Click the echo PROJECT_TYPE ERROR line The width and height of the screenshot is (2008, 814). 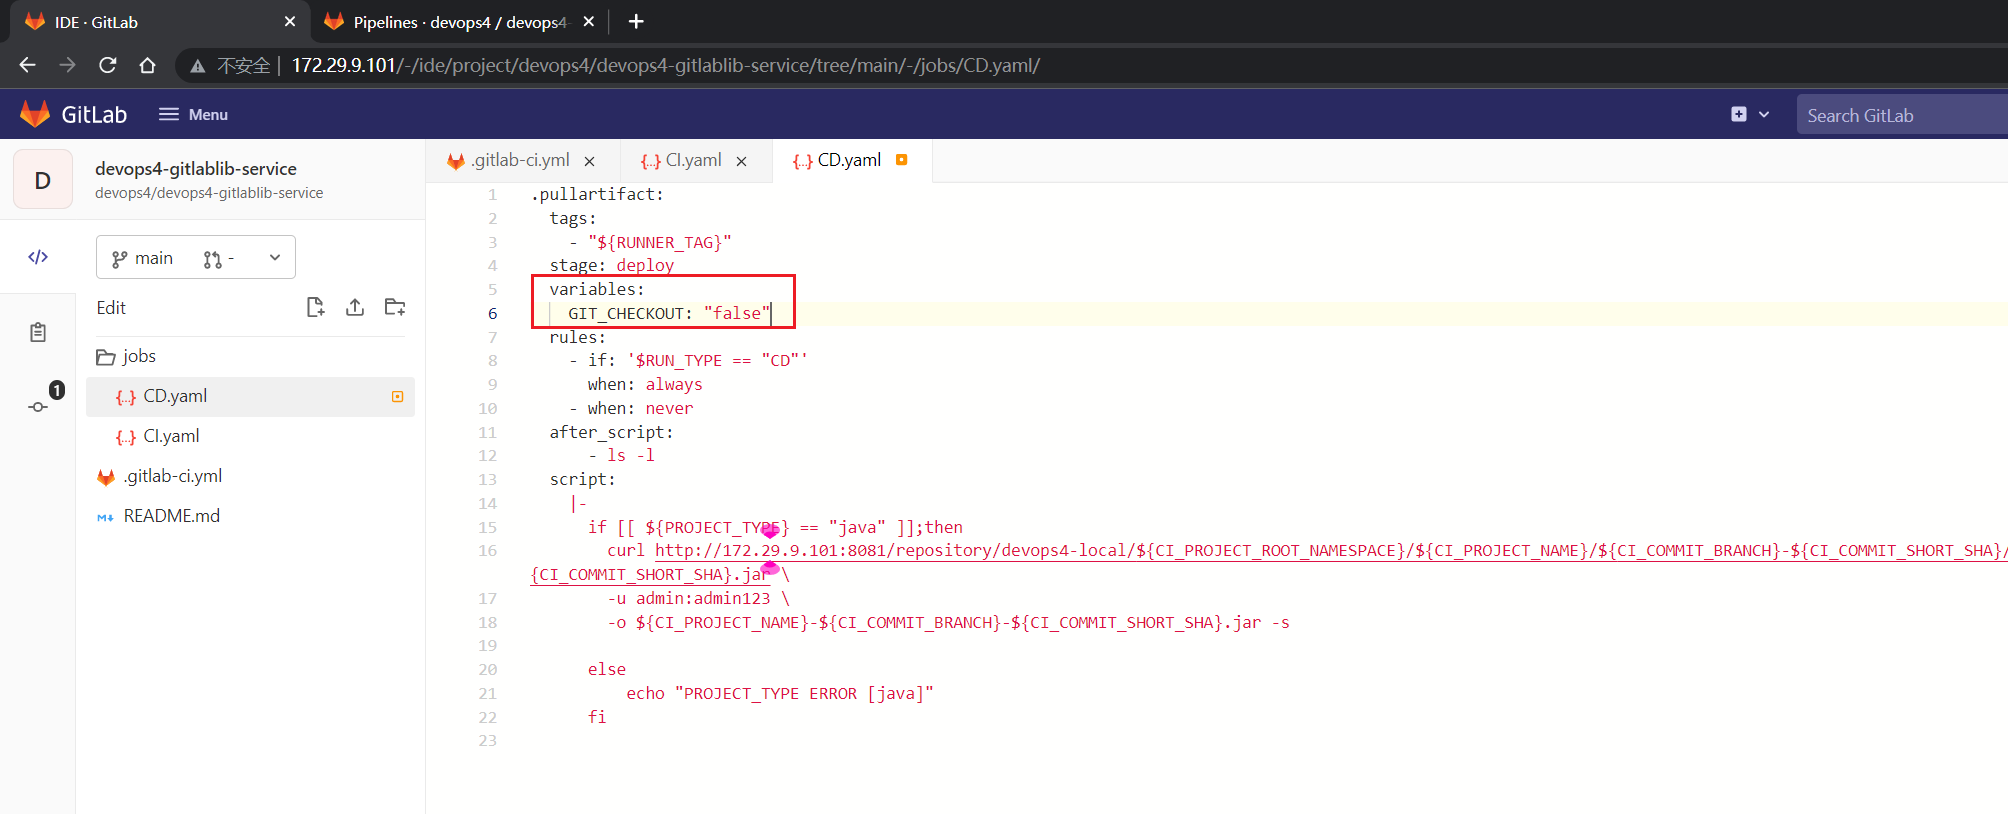click(x=780, y=693)
